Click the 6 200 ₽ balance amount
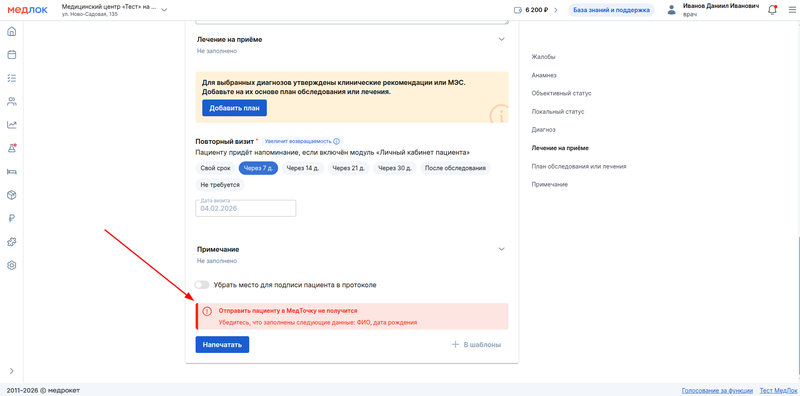The image size is (800, 396). click(x=537, y=10)
